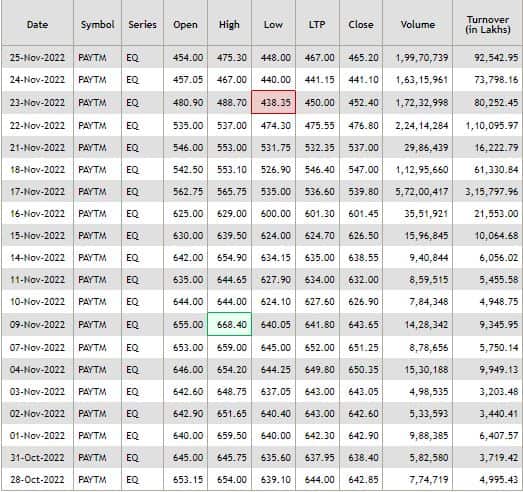
Task: Select the Series column header
Action: (142, 24)
